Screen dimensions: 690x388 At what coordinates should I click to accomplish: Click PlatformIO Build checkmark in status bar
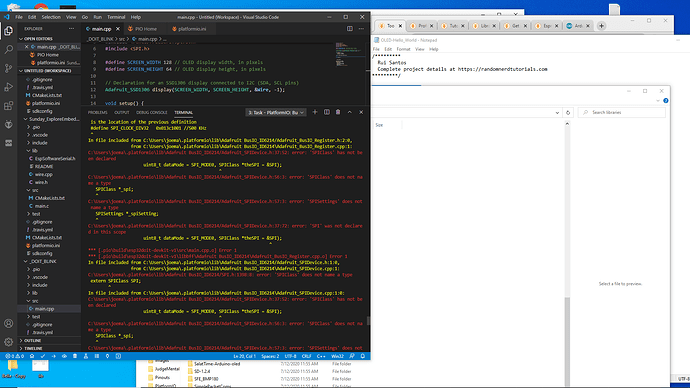43,356
